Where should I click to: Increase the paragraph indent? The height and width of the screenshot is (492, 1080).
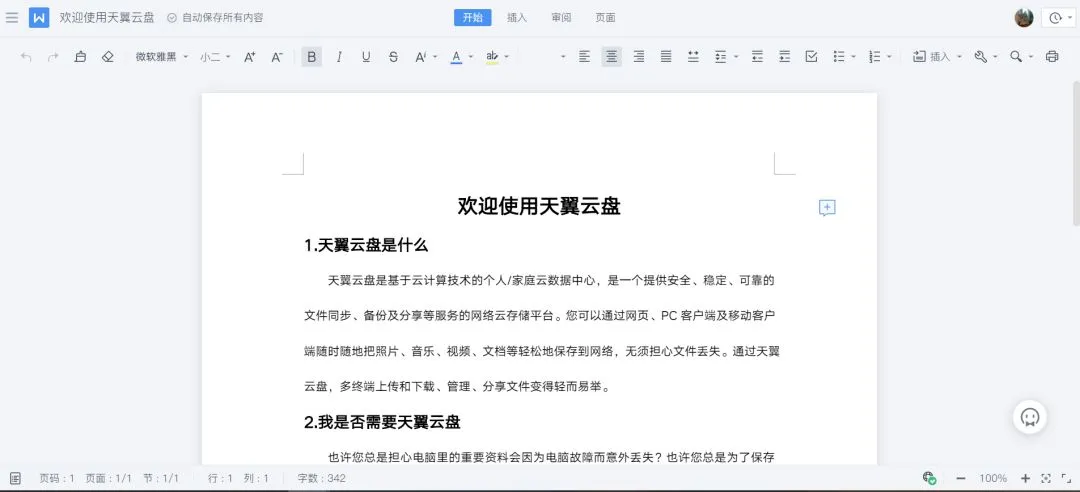(x=785, y=57)
